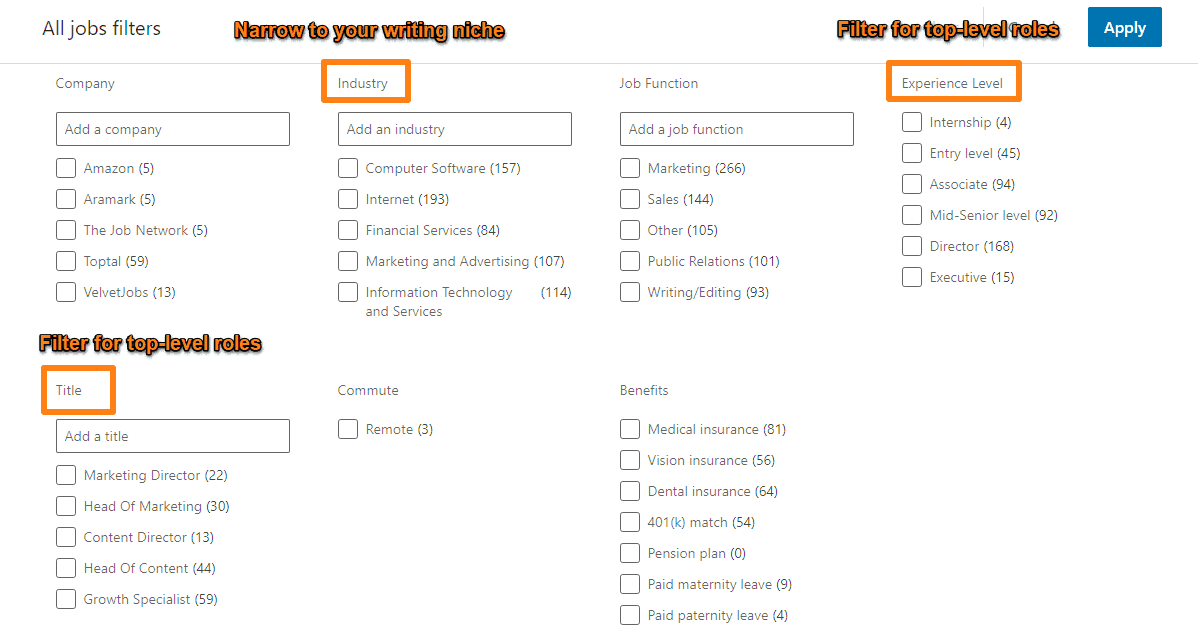Click the Add a company input field
This screenshot has width=1198, height=631.
[x=172, y=129]
